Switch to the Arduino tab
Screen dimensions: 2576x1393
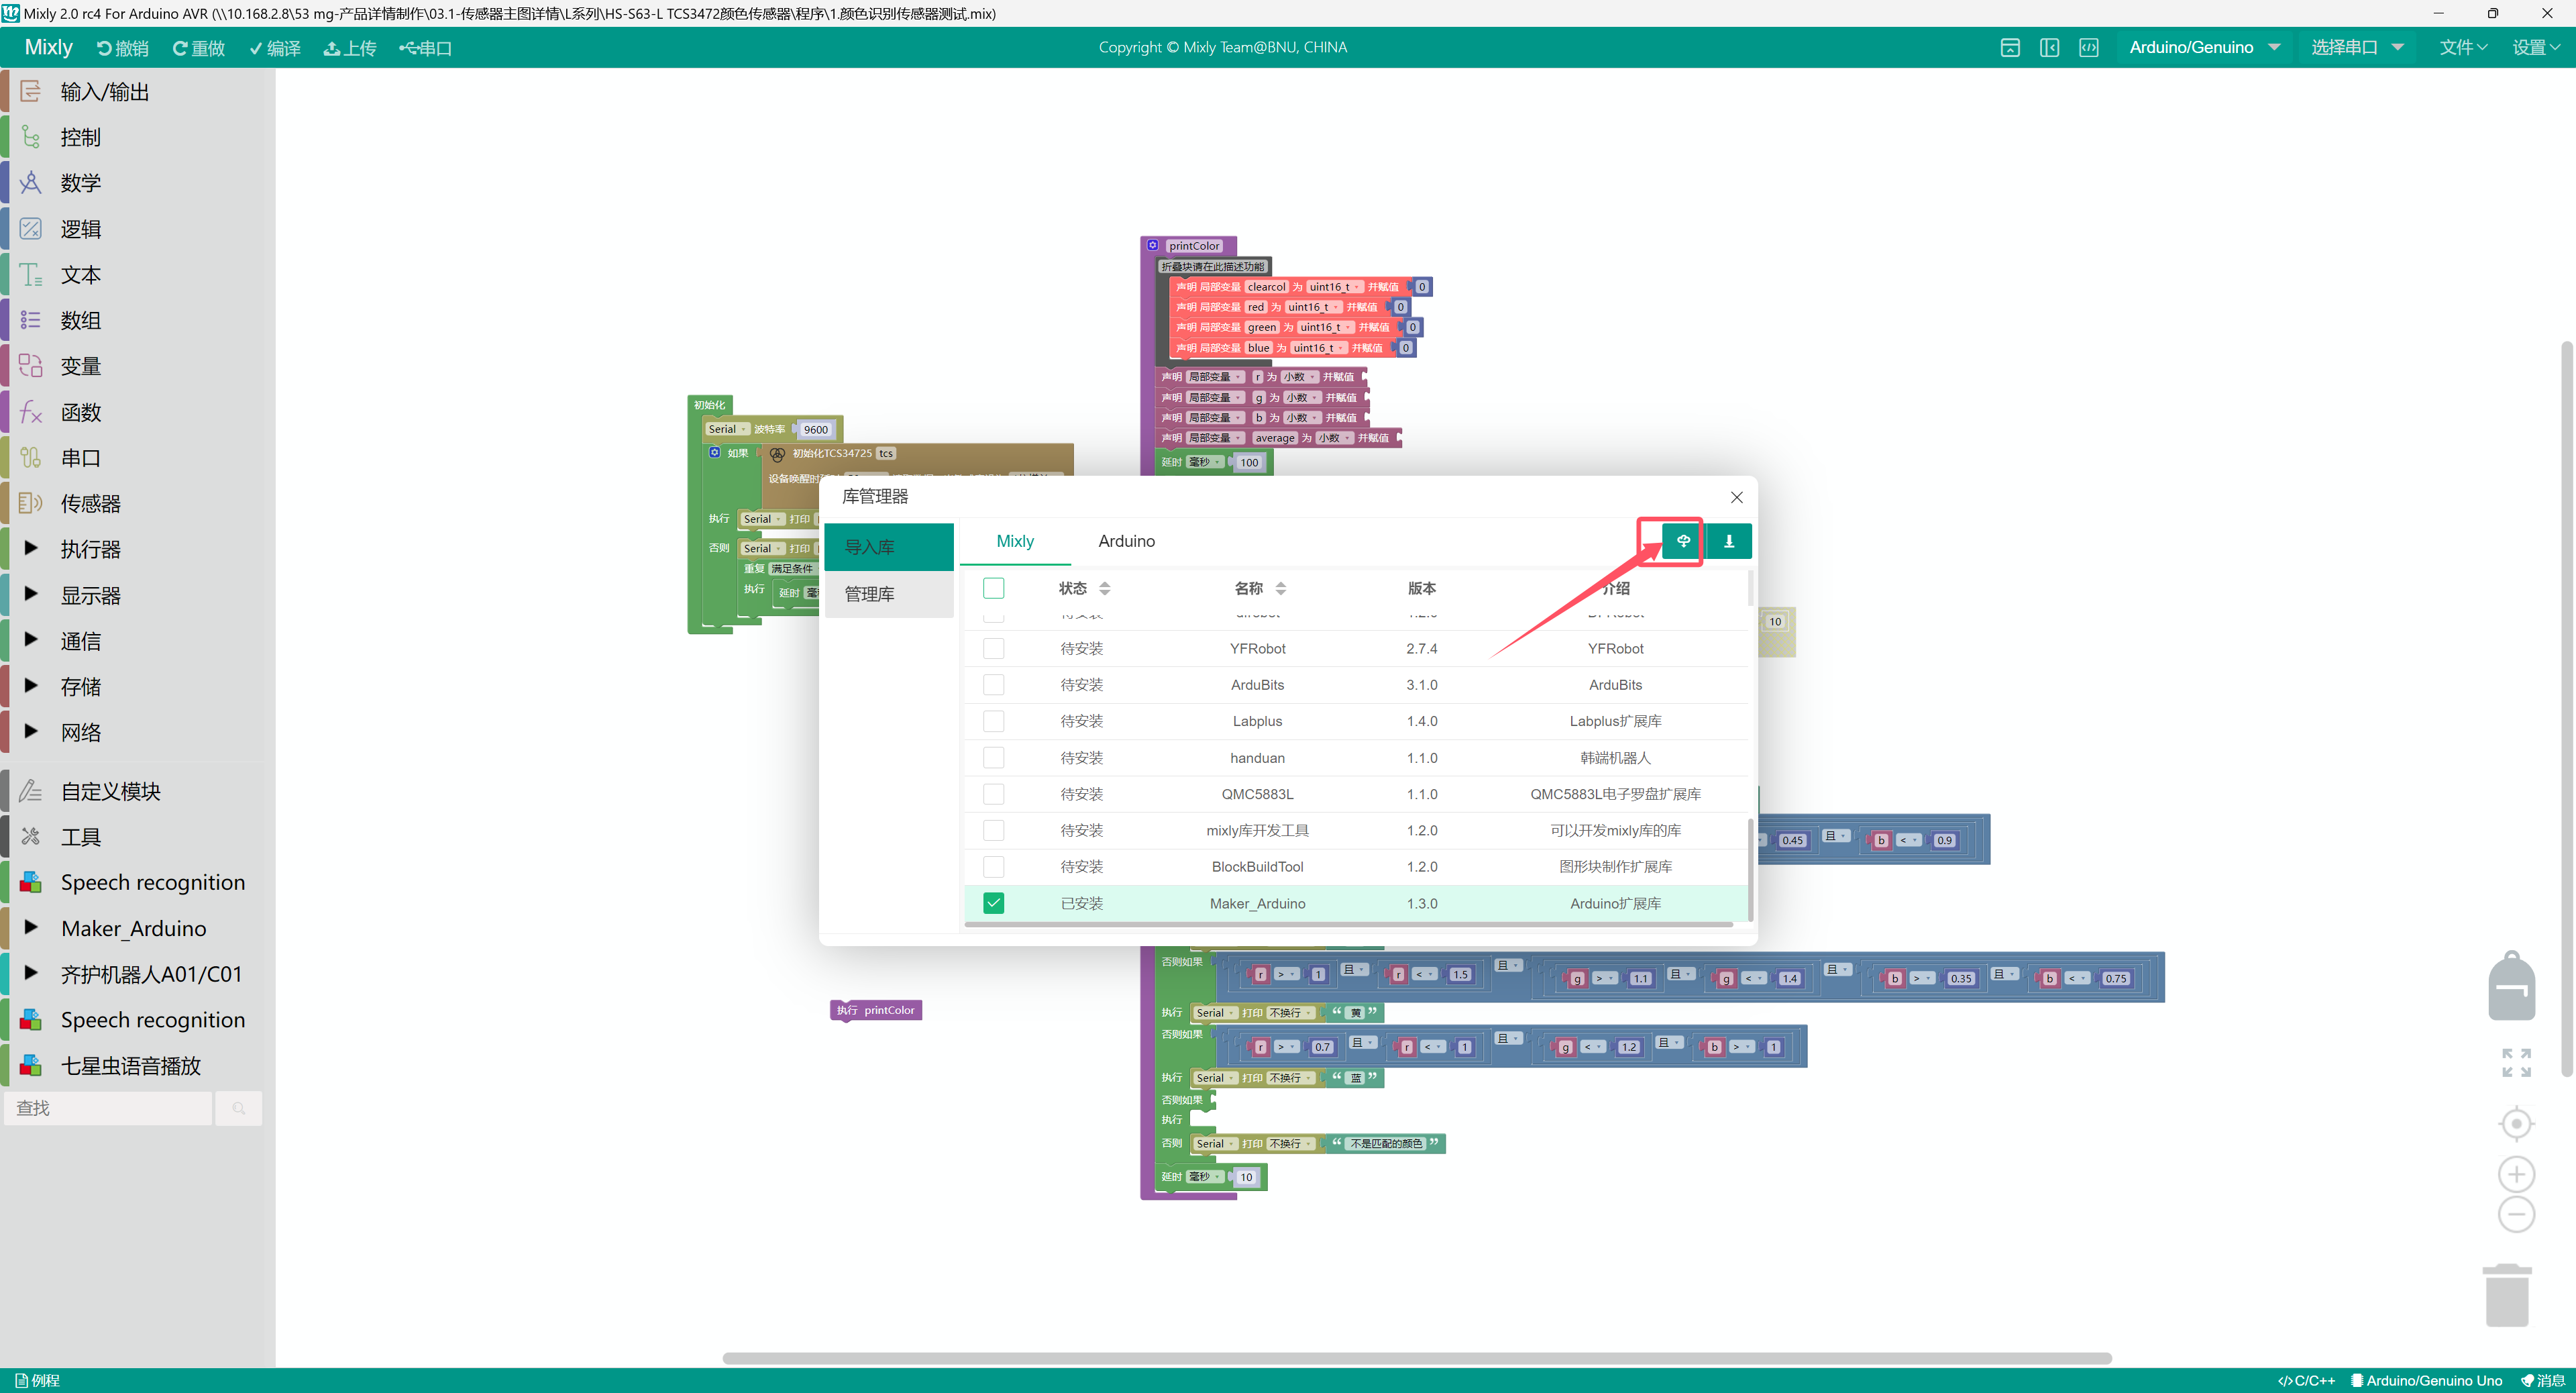tap(1126, 541)
